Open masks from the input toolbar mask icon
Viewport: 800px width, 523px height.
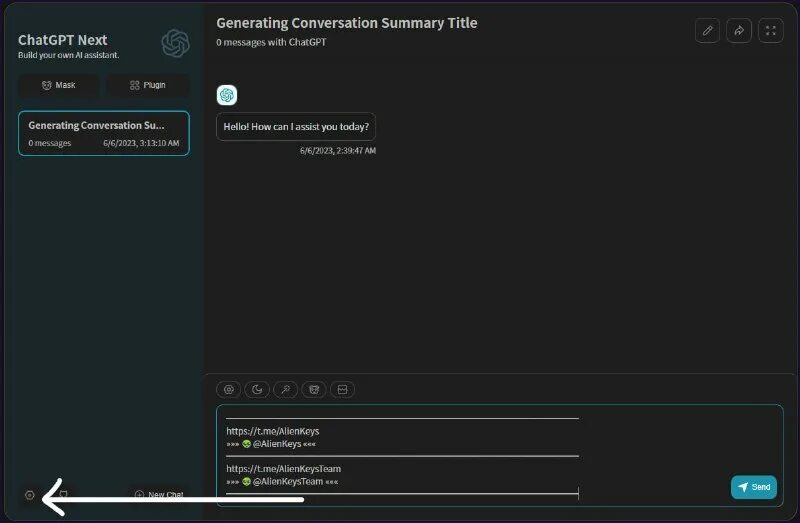(x=314, y=390)
